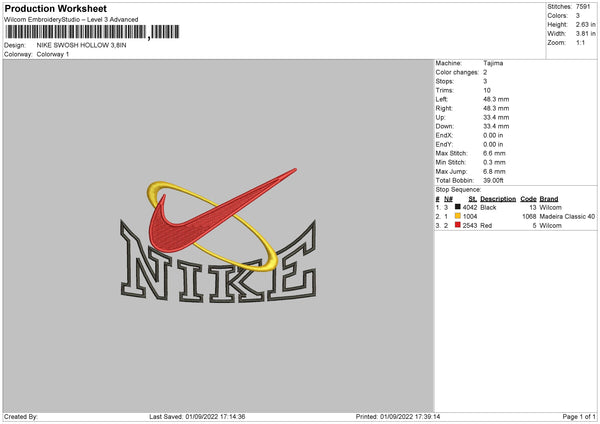This screenshot has width=600, height=424.
Task: Click the 'Colorway 1' value
Action: pyautogui.click(x=53, y=54)
